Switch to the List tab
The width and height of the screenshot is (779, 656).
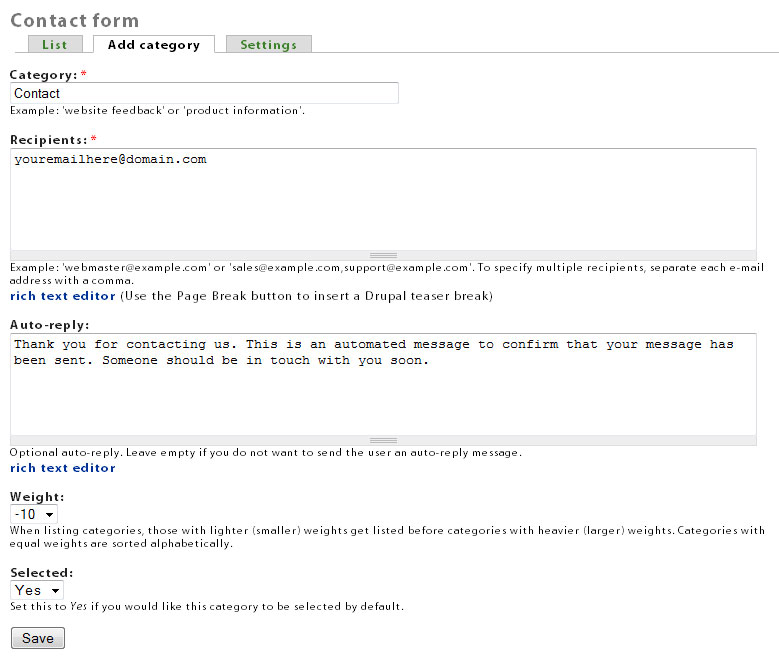click(x=54, y=44)
